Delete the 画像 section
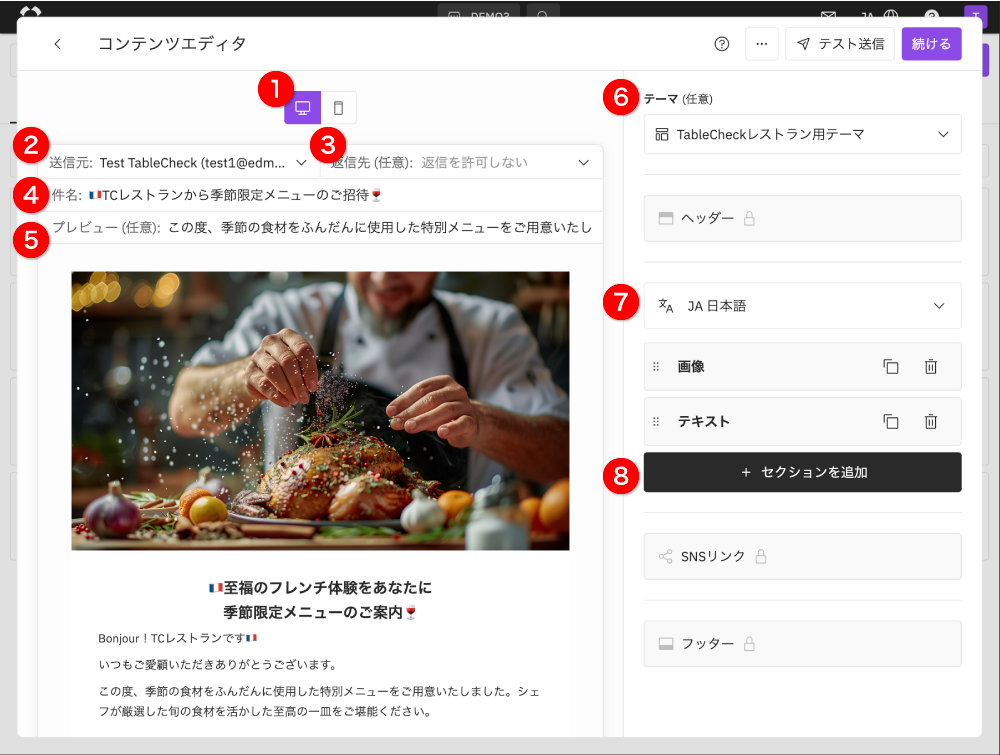The width and height of the screenshot is (1000, 755). click(930, 367)
